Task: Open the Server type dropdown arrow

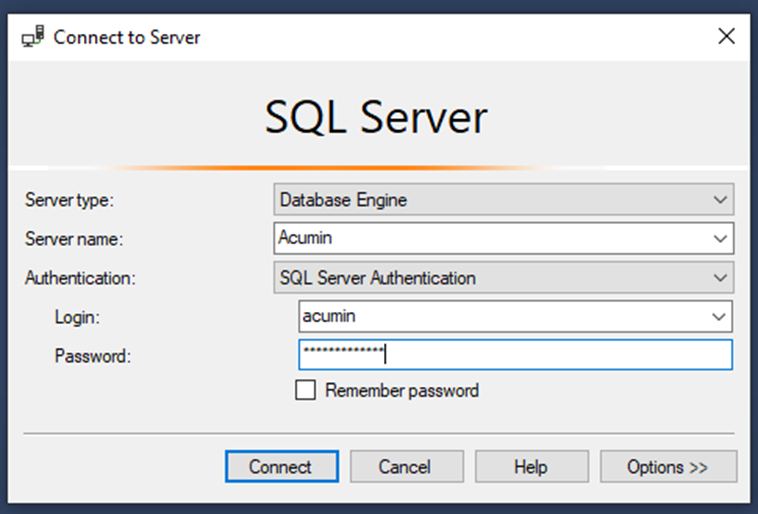Action: tap(720, 199)
